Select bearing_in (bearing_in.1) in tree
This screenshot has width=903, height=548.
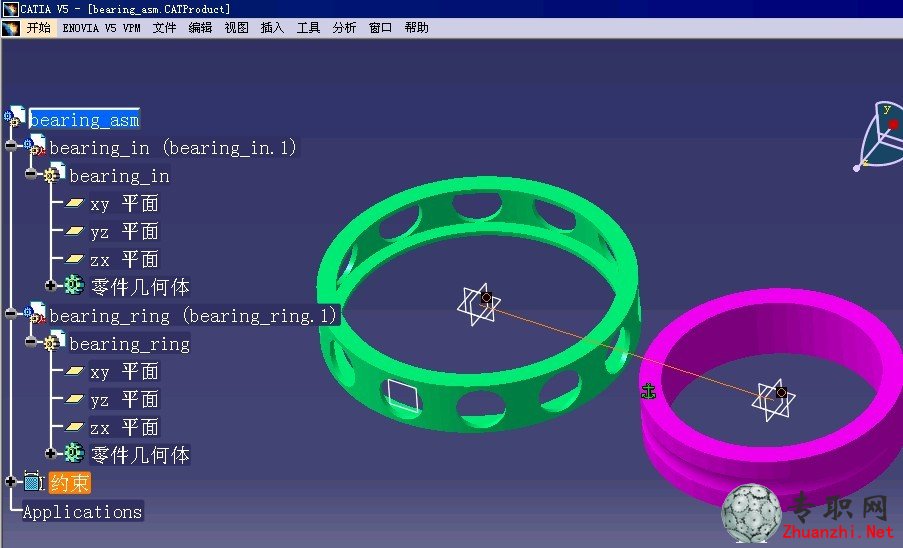(173, 148)
